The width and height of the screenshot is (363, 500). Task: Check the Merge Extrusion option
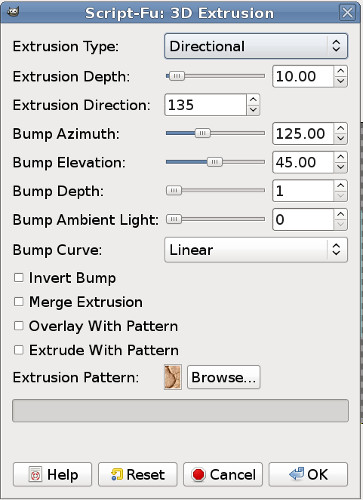[19, 302]
